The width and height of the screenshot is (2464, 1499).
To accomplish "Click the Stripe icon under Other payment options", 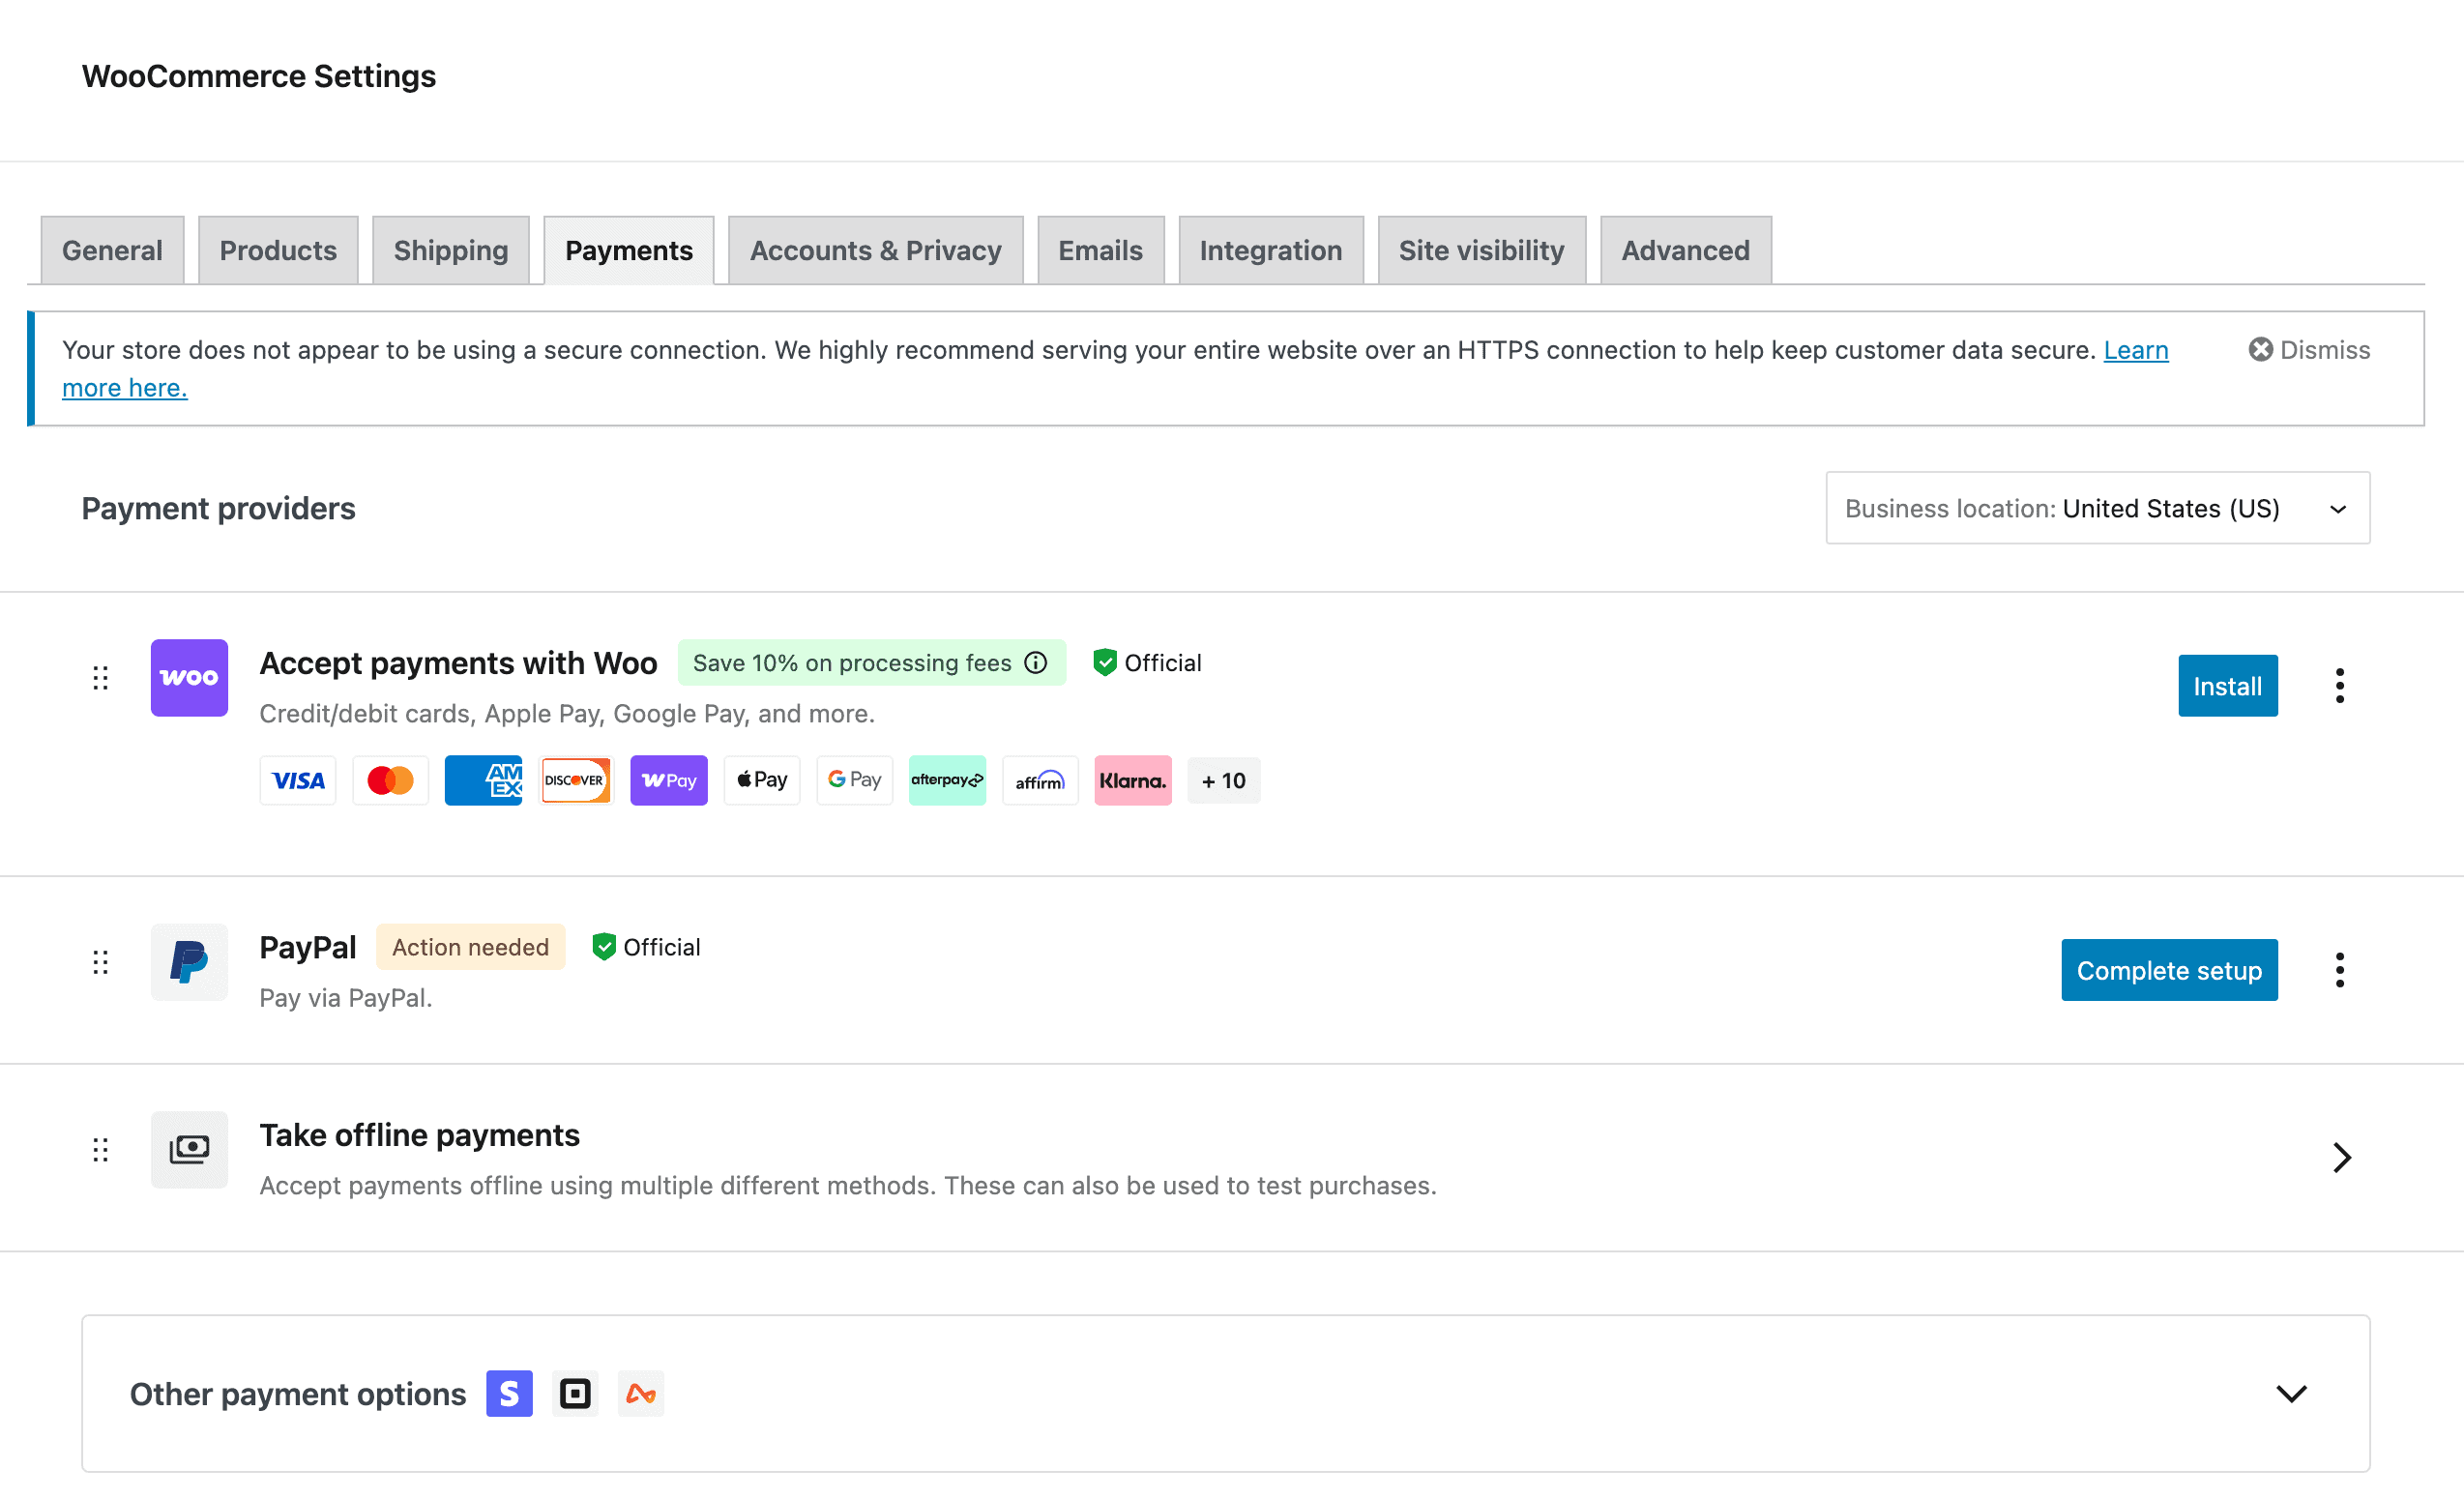I will point(508,1392).
